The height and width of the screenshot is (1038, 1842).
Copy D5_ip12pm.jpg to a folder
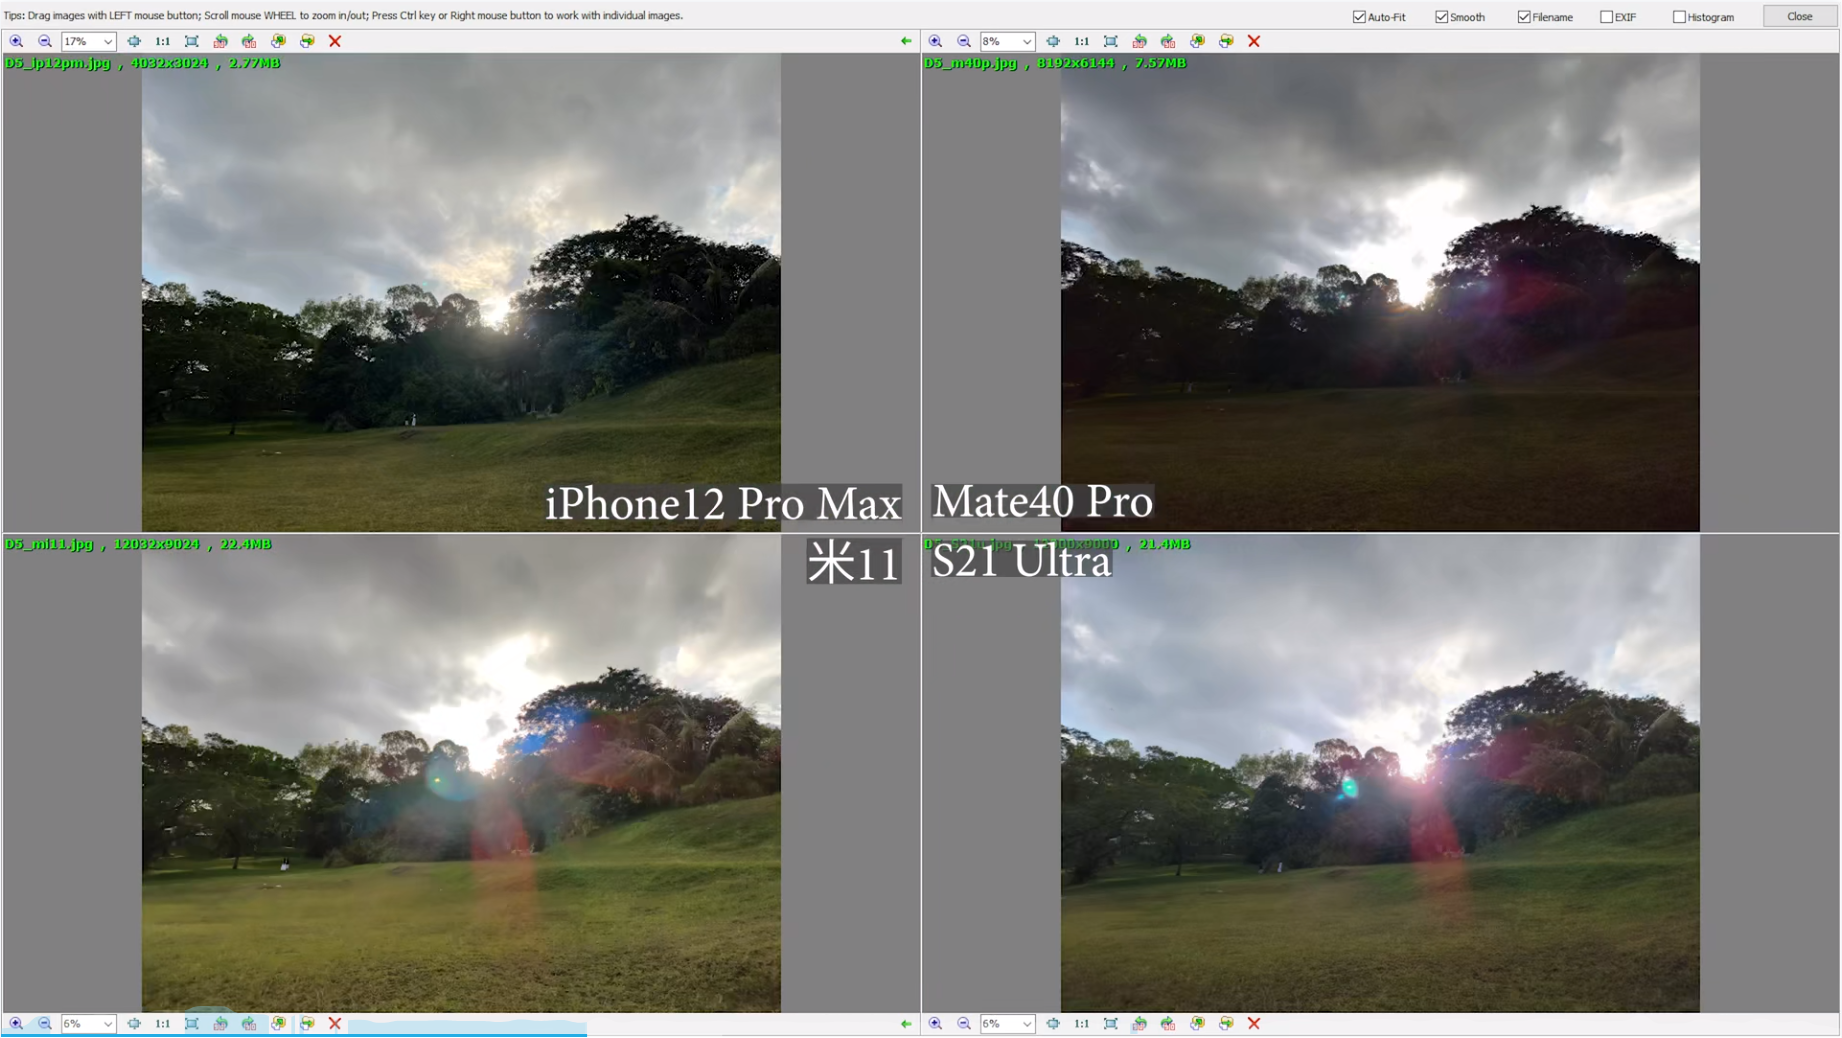(x=278, y=41)
